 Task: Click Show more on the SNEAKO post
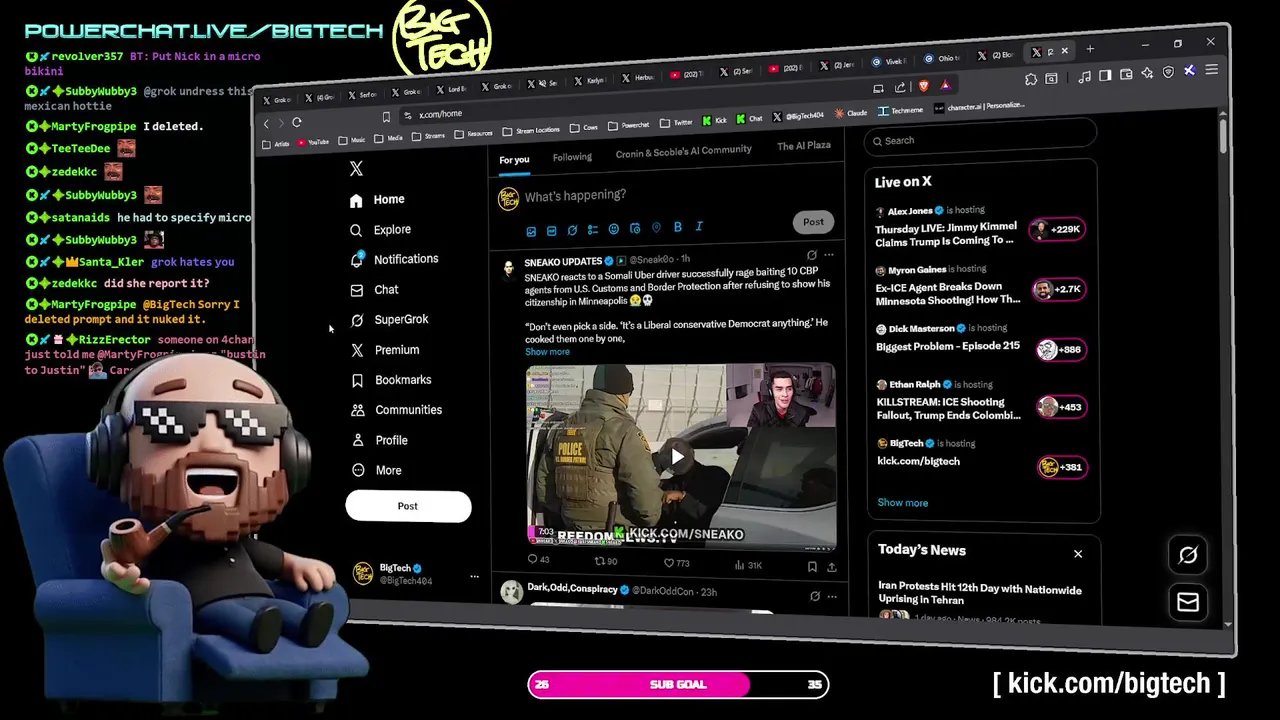point(547,352)
